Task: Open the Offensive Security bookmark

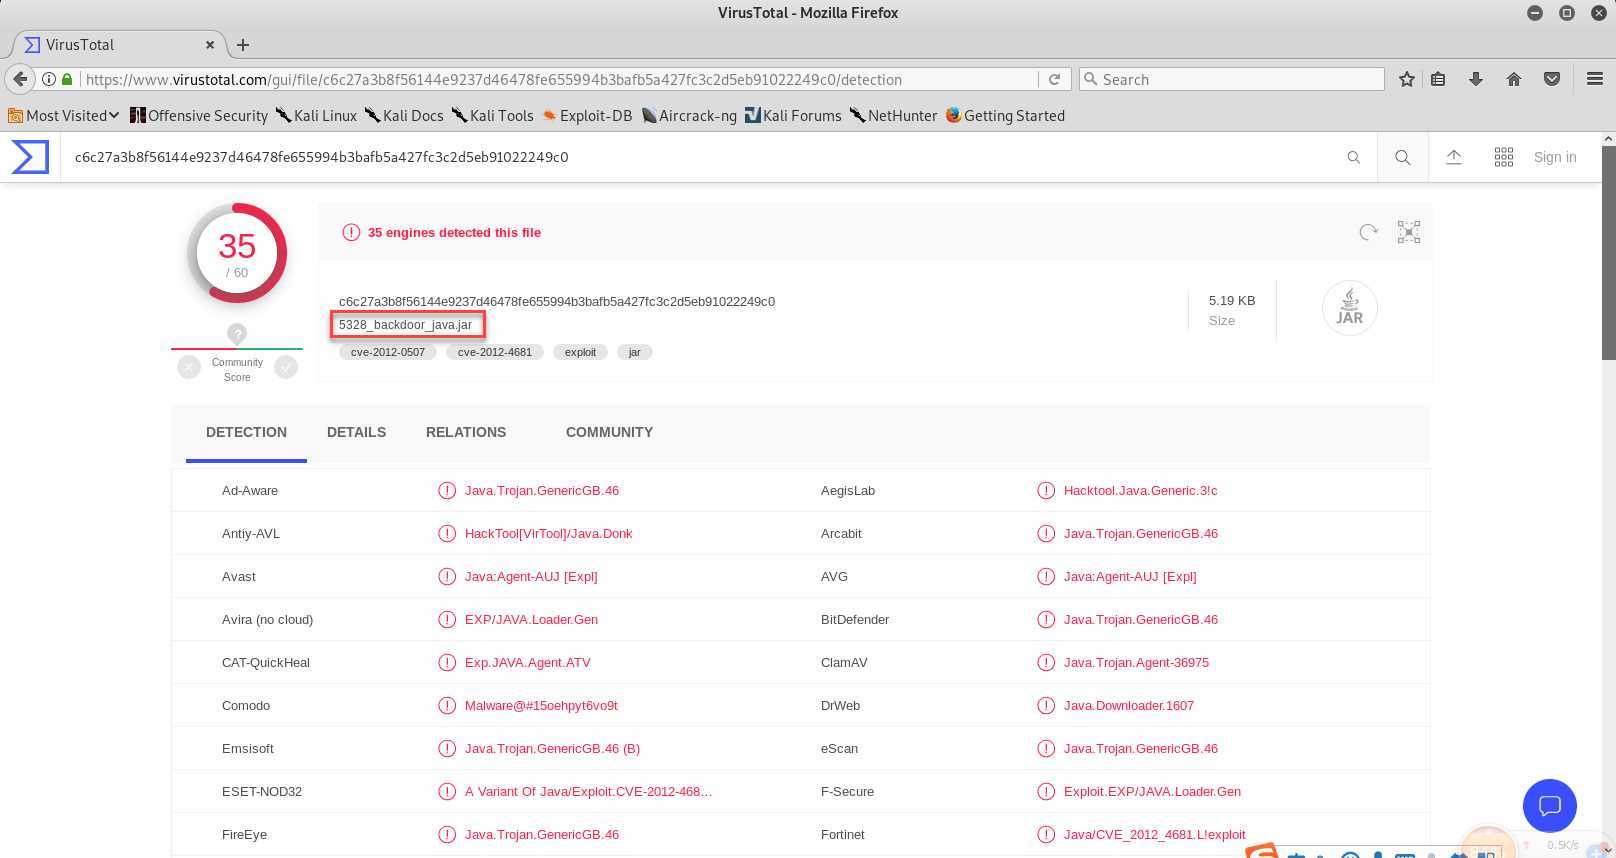Action: (x=199, y=116)
